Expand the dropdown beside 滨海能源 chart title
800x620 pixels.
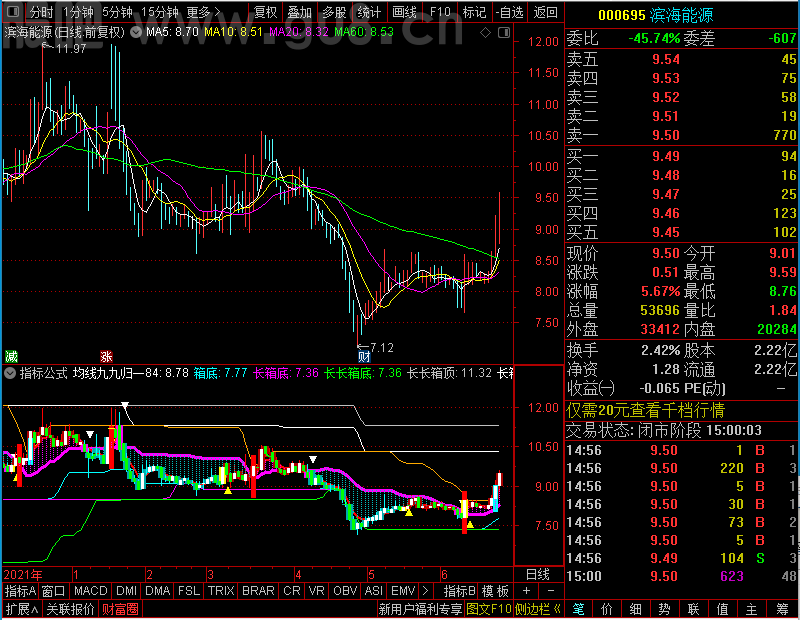[136, 33]
